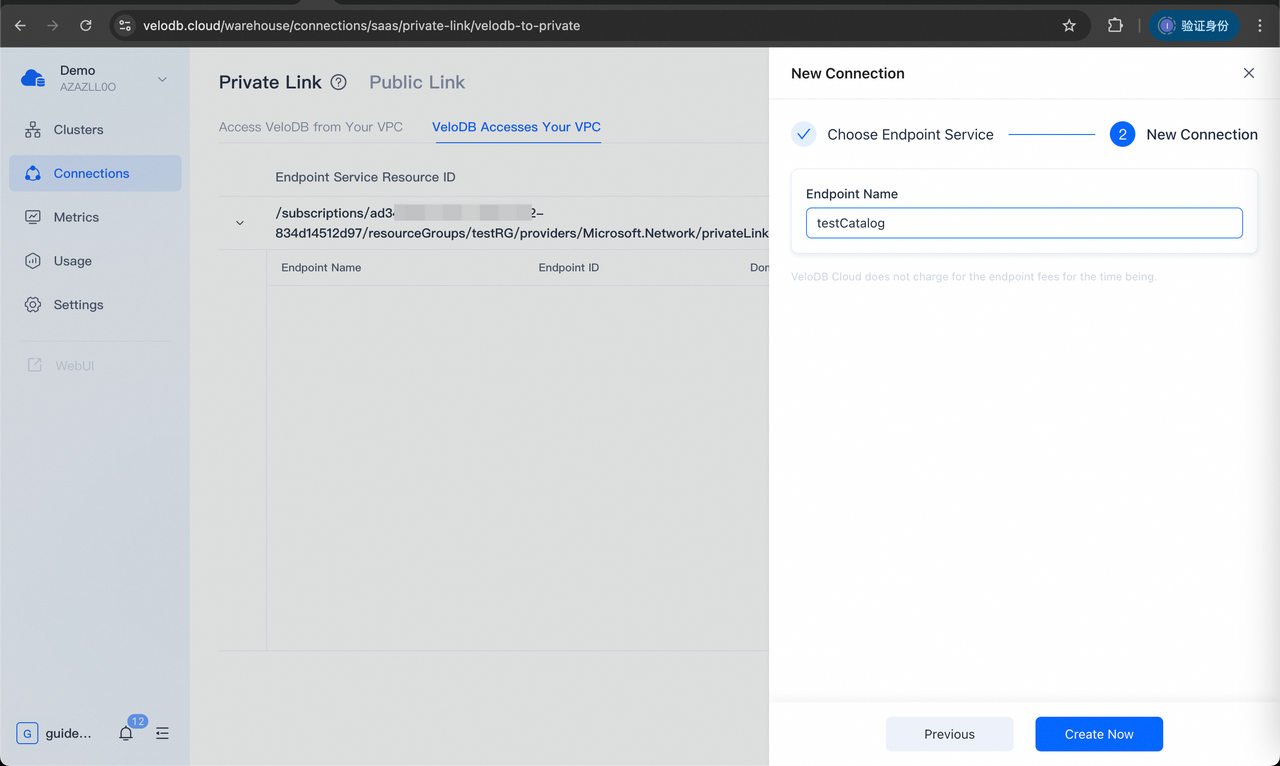This screenshot has width=1280, height=766.
Task: Click the Endpoint Name input field
Action: [1023, 223]
